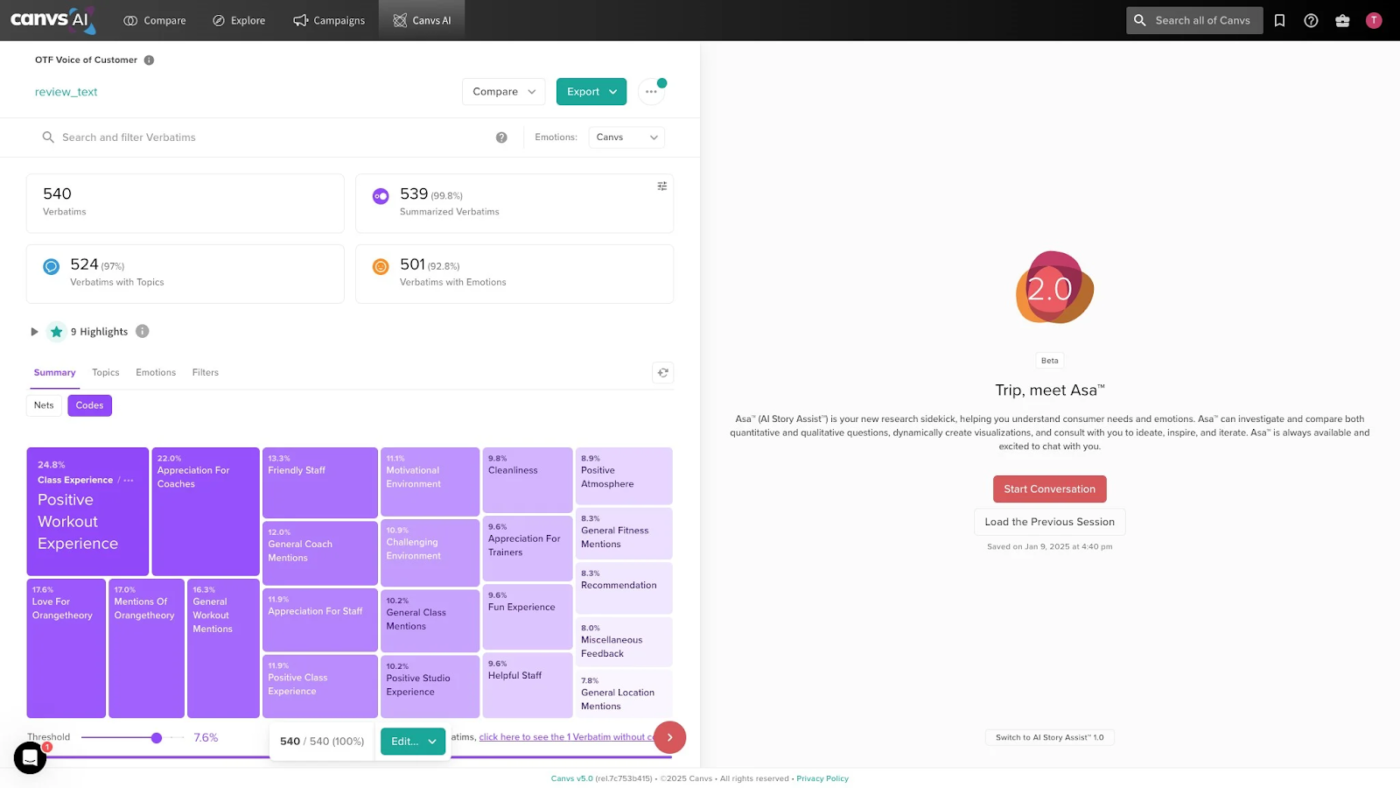Open Explore in top navigation

(238, 20)
